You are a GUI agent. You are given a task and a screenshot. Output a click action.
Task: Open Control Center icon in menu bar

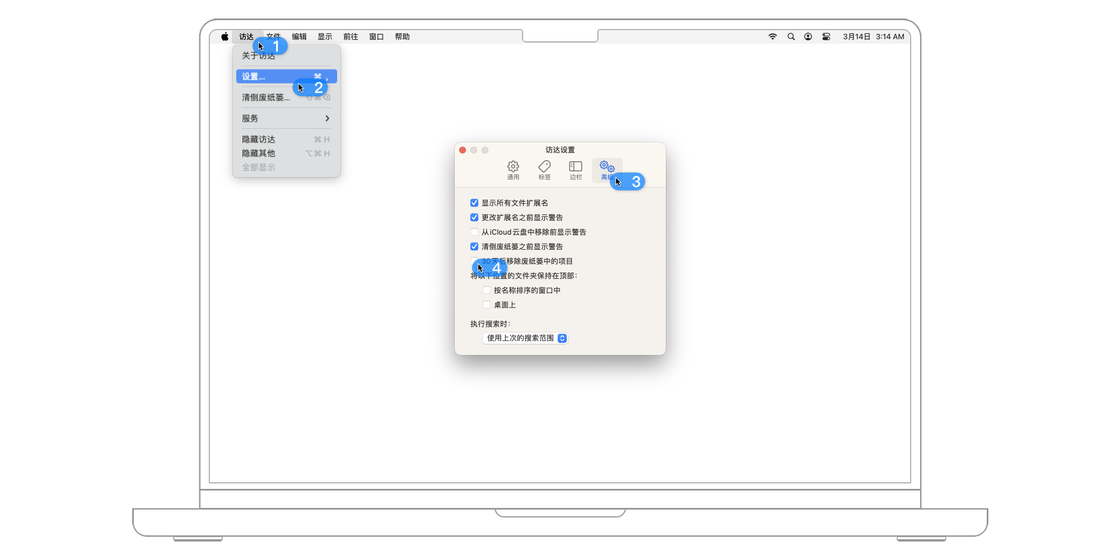click(826, 36)
